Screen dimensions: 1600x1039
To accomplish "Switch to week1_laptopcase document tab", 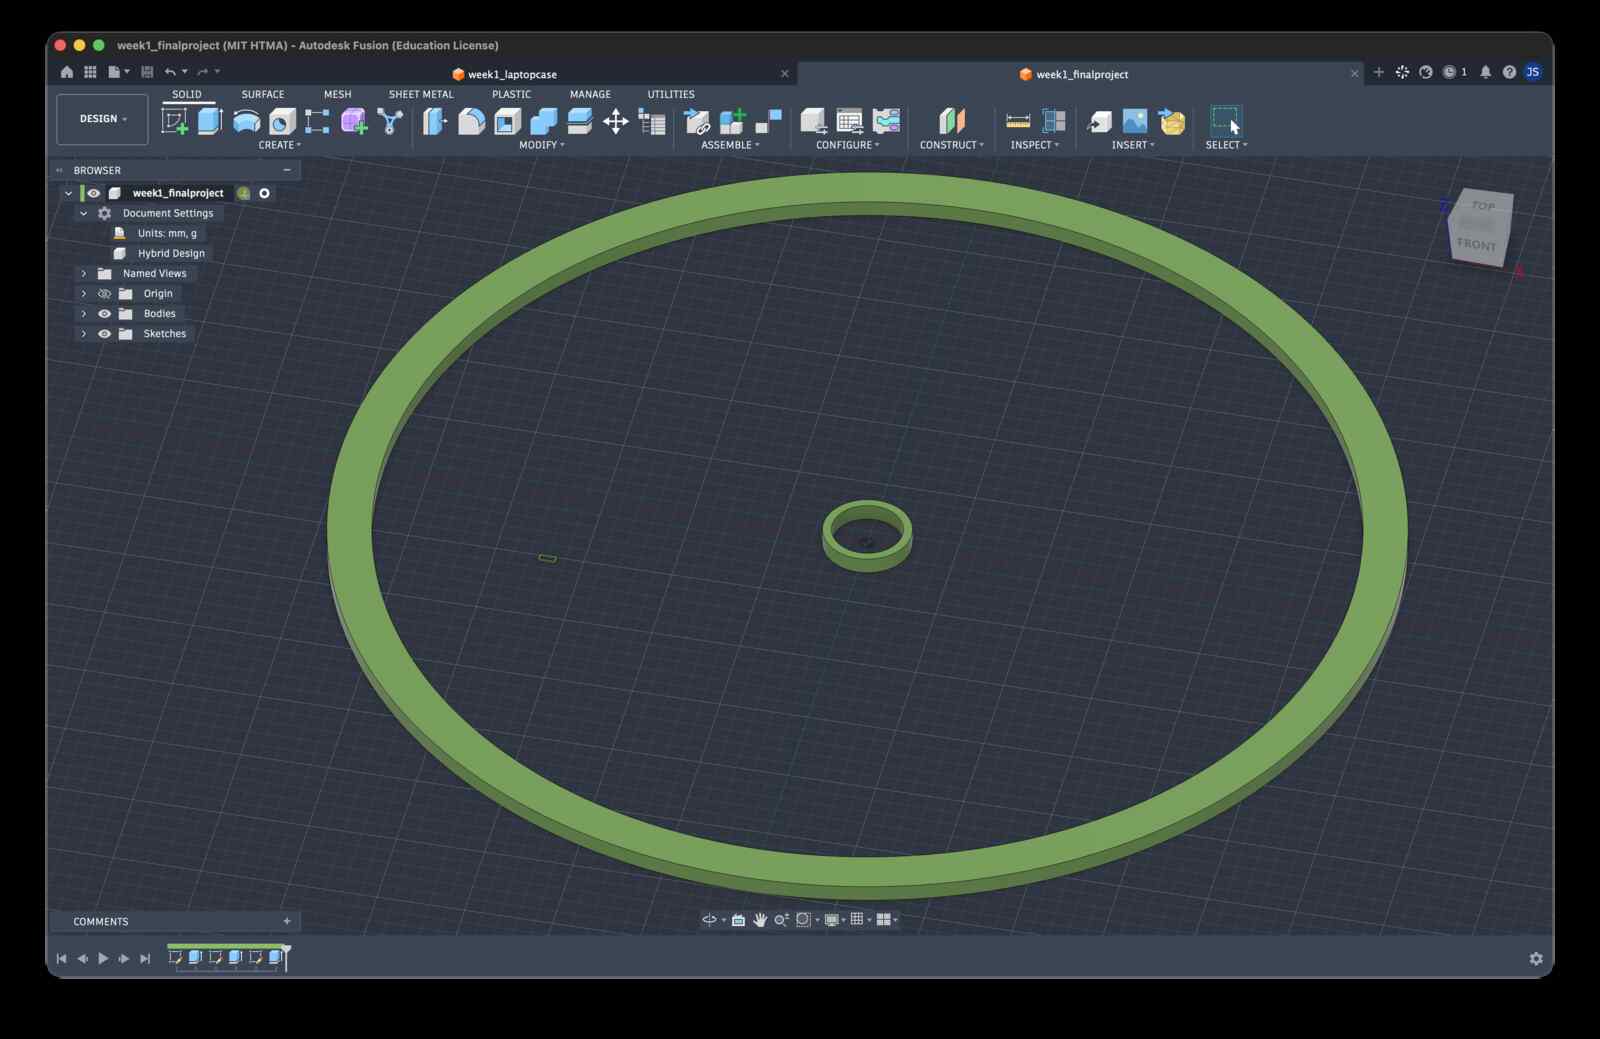I will point(512,74).
